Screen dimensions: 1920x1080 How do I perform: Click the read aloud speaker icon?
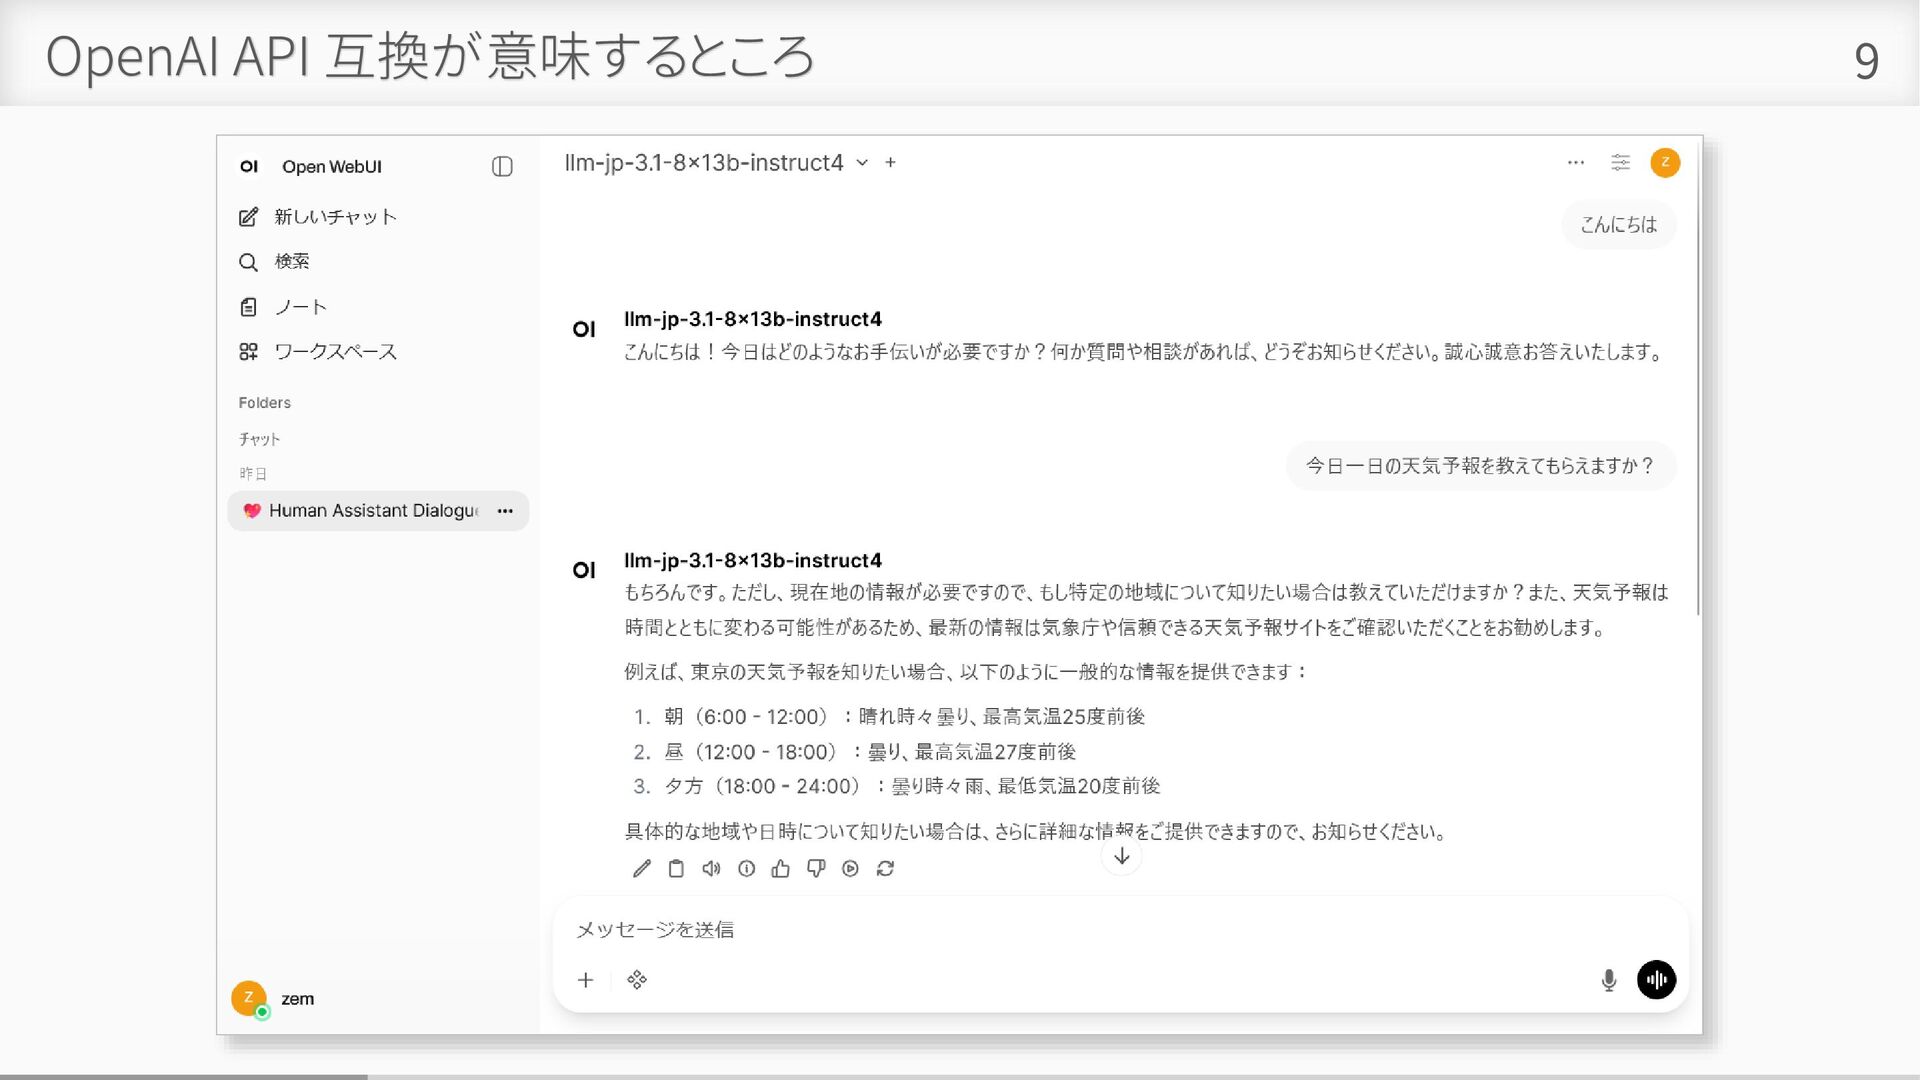click(x=711, y=869)
